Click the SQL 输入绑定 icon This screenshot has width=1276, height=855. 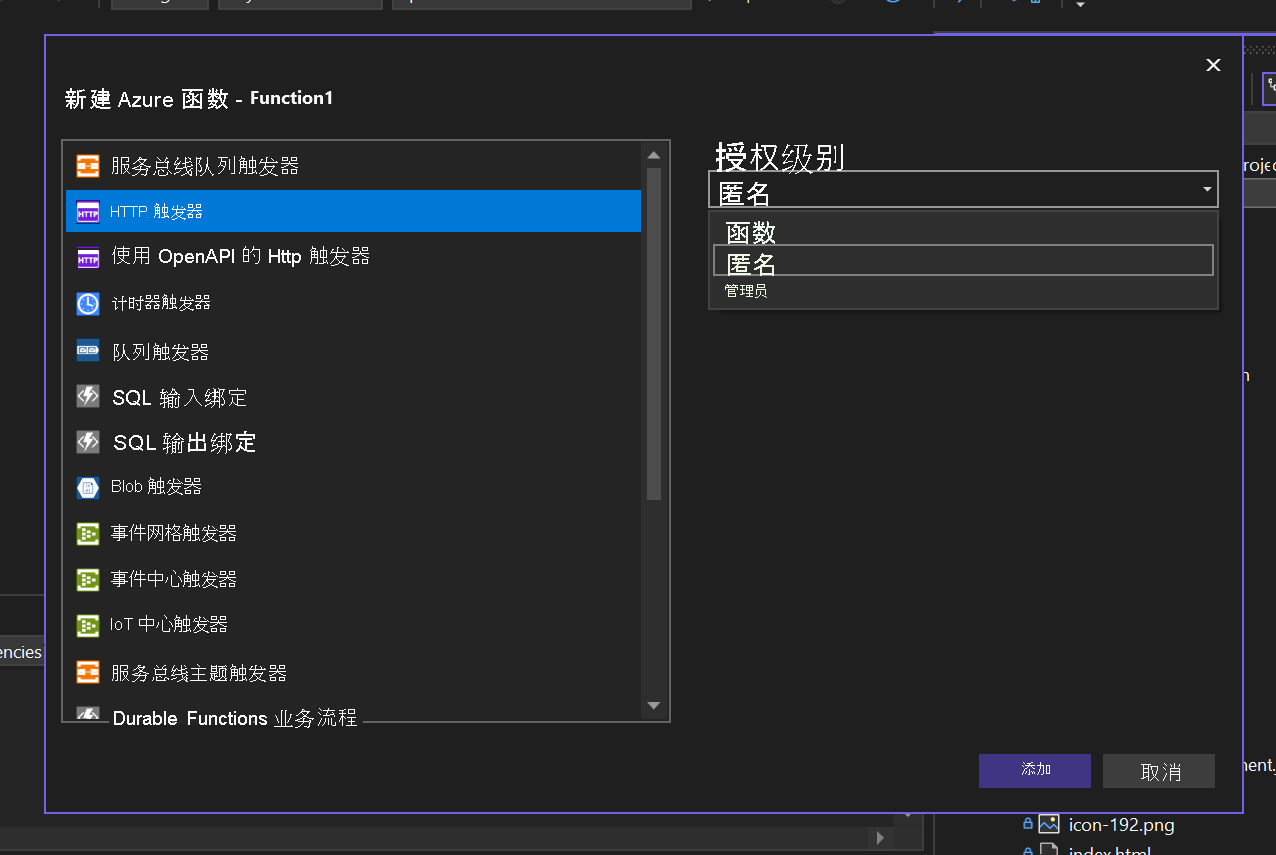pyautogui.click(x=88, y=397)
